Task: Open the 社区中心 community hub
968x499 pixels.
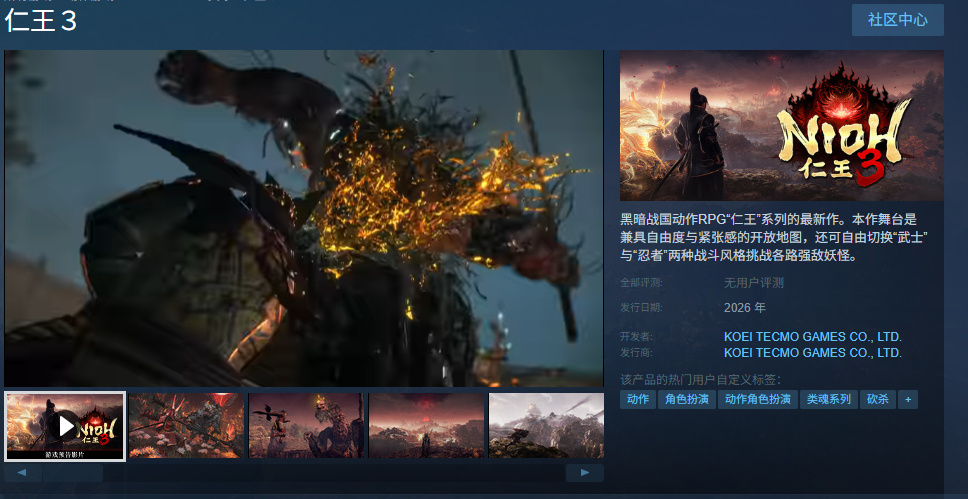Action: point(898,20)
